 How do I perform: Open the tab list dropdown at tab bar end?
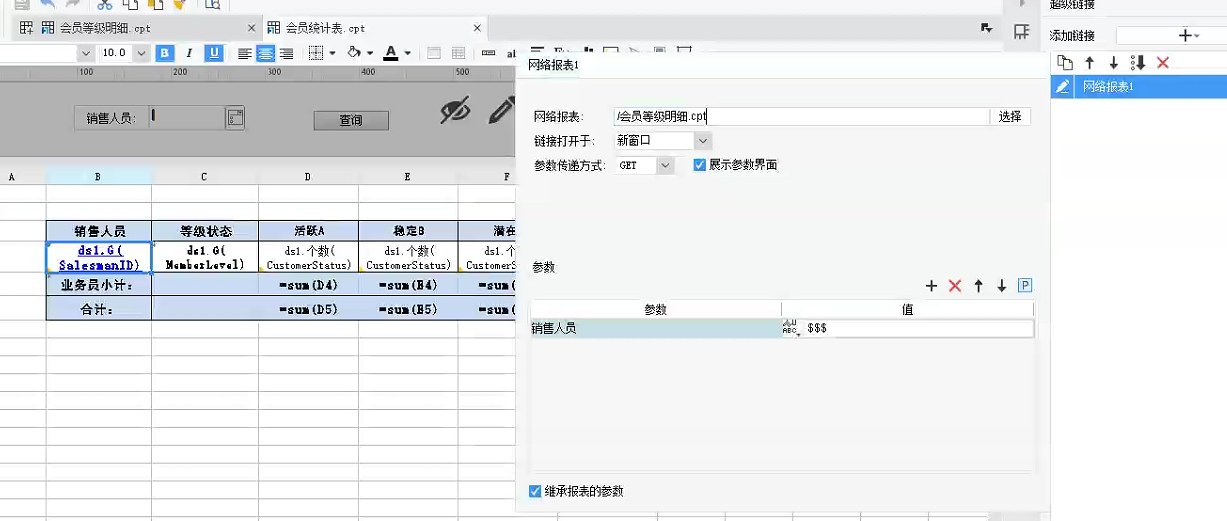coord(986,28)
